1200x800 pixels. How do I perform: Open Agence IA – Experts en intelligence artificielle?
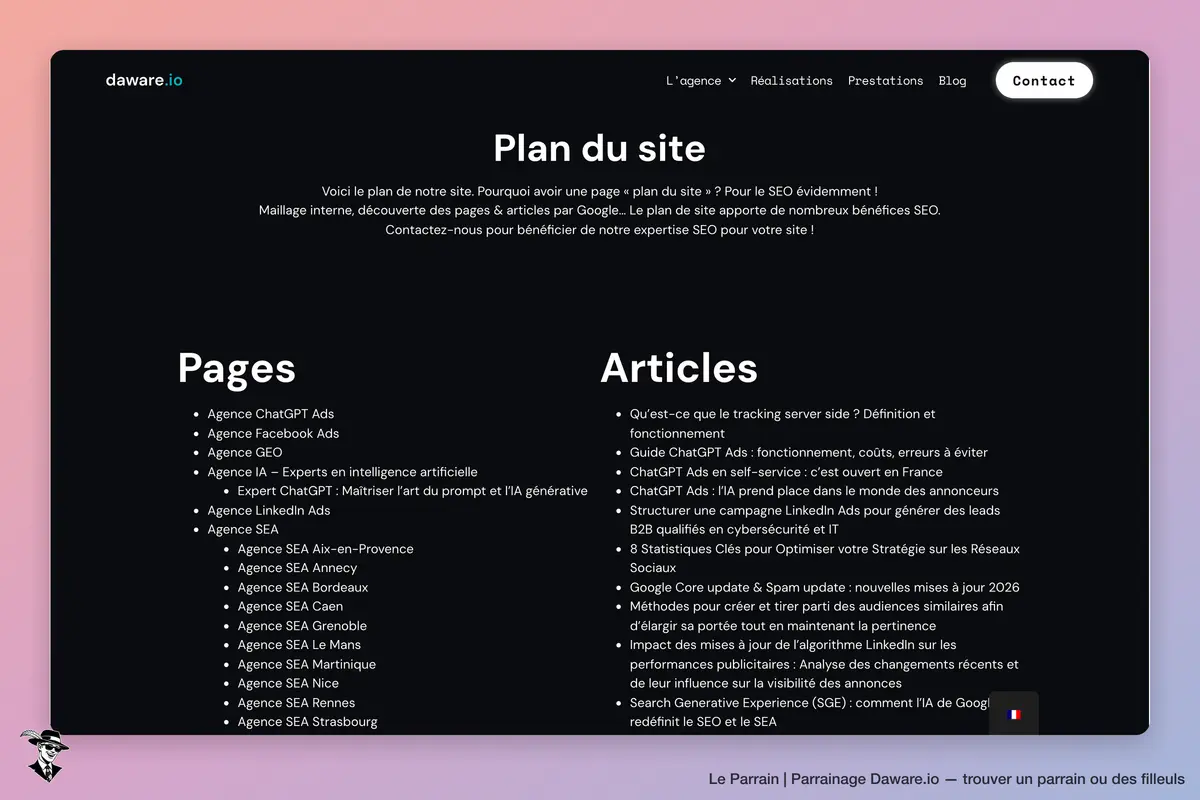(342, 472)
